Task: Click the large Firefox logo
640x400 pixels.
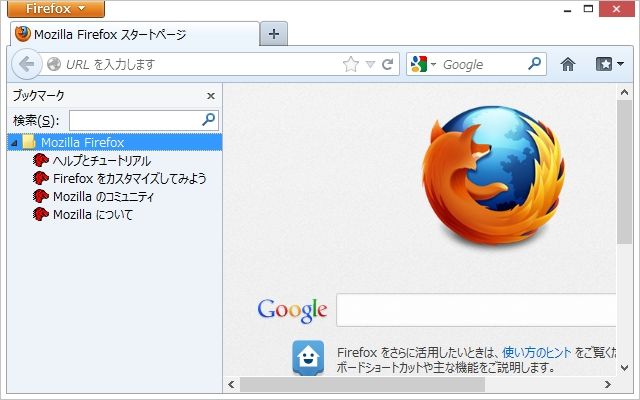Action: (494, 175)
